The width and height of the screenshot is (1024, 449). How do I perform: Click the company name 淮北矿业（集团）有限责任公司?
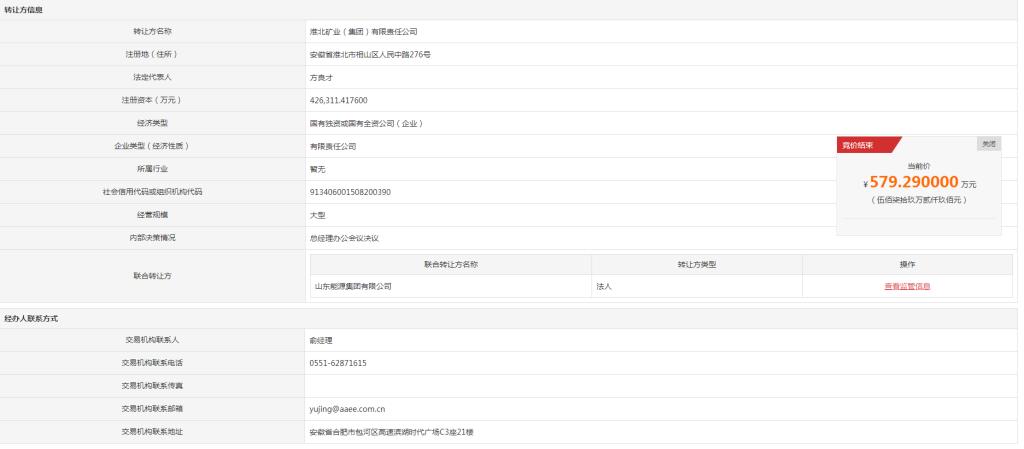click(x=363, y=32)
